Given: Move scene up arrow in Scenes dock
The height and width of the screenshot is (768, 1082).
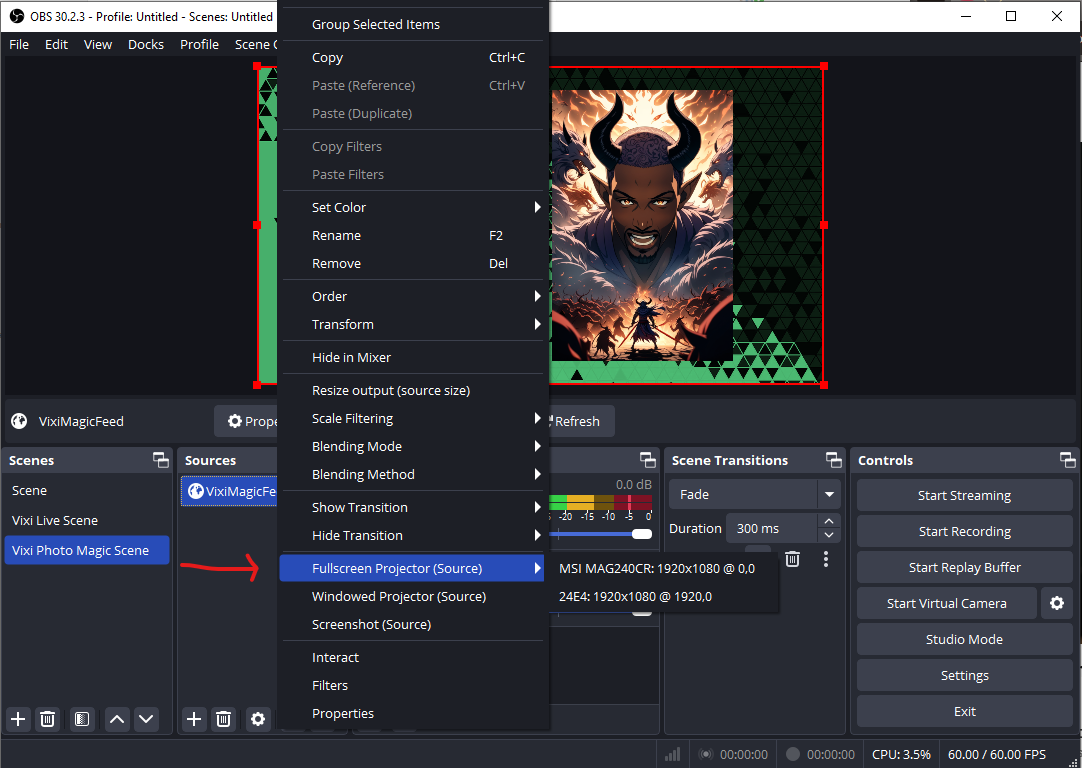Looking at the screenshot, I should pyautogui.click(x=117, y=719).
